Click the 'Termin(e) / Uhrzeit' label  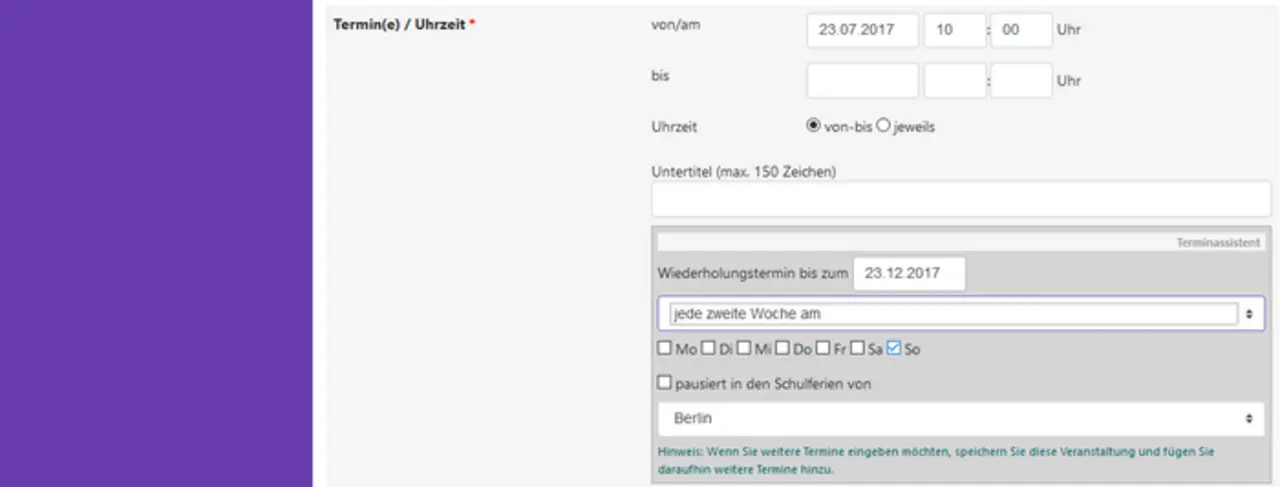tap(403, 24)
